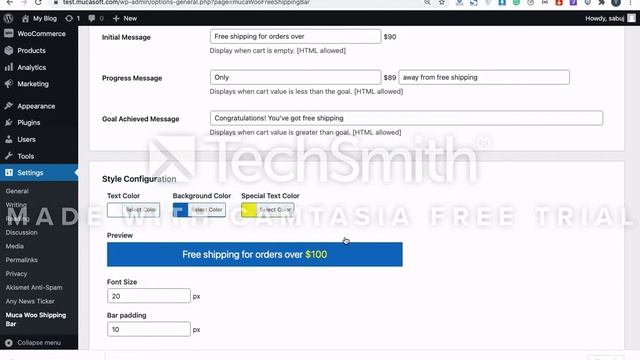Open Any News Ticker settings
The width and height of the screenshot is (640, 360).
point(30,301)
